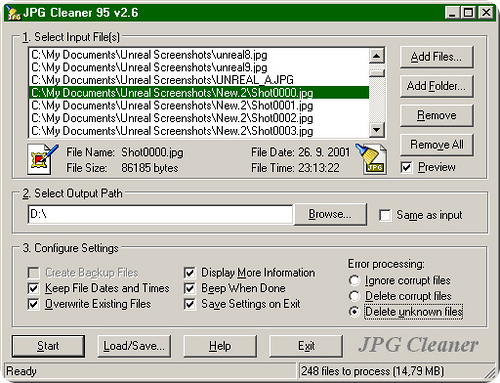The image size is (500, 383).
Task: Select unreal8.jpg in the file list
Action: [199, 55]
